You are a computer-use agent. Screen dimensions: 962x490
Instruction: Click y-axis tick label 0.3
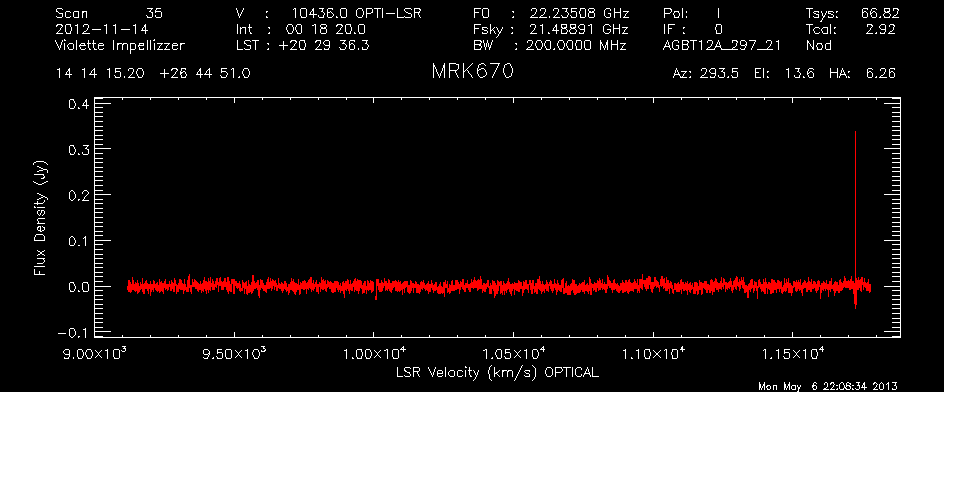(x=79, y=150)
